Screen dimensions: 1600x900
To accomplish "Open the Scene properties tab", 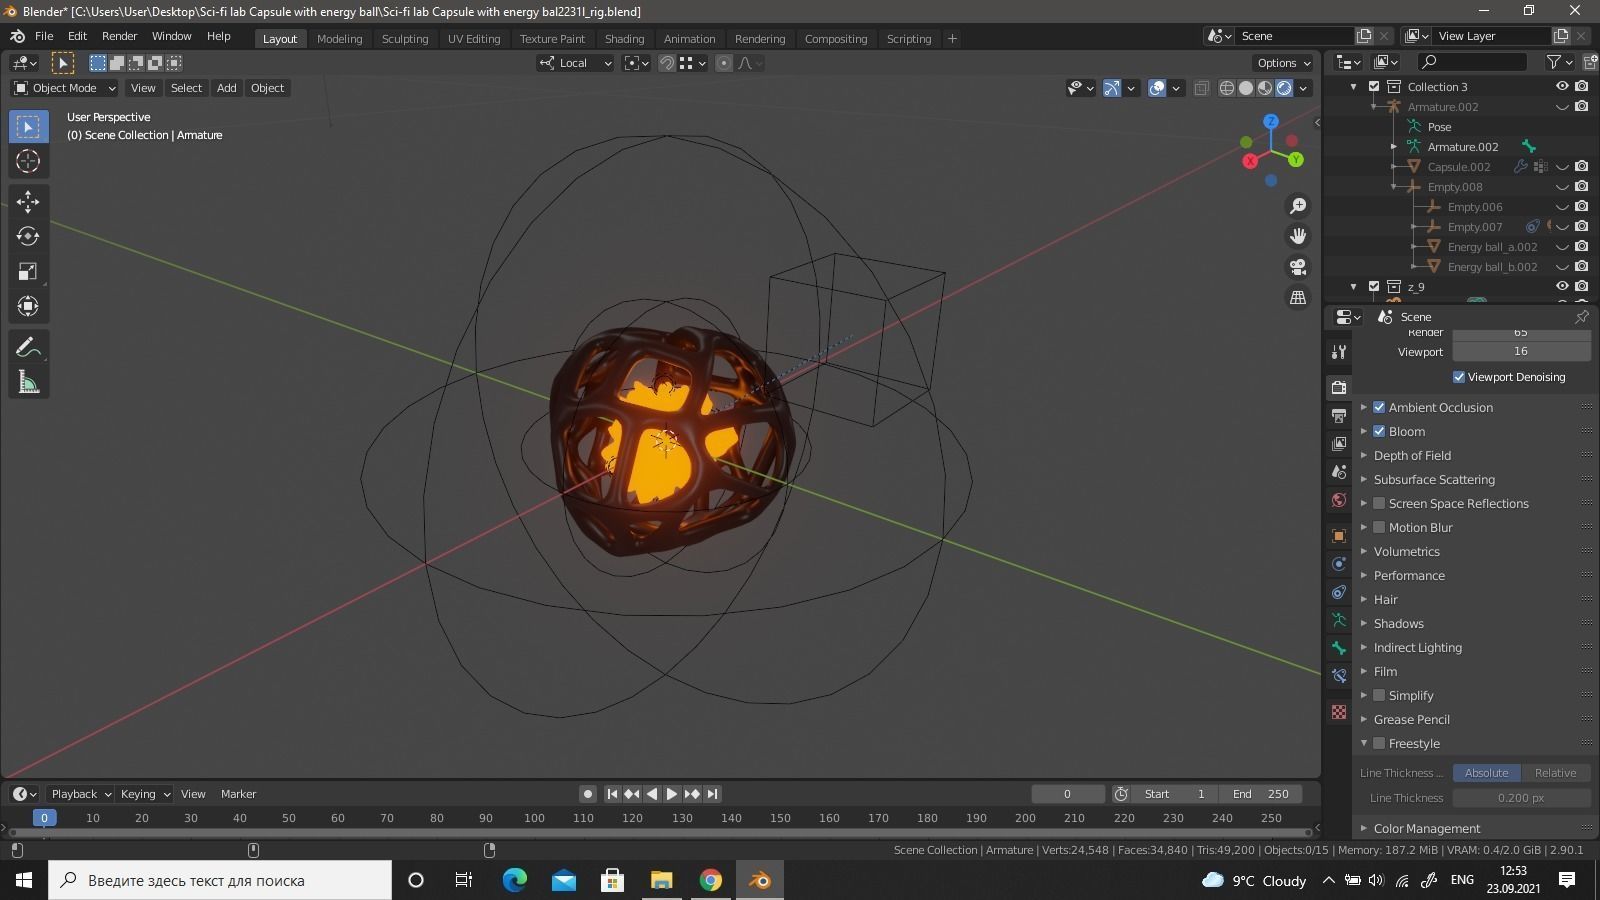I will coord(1339,471).
